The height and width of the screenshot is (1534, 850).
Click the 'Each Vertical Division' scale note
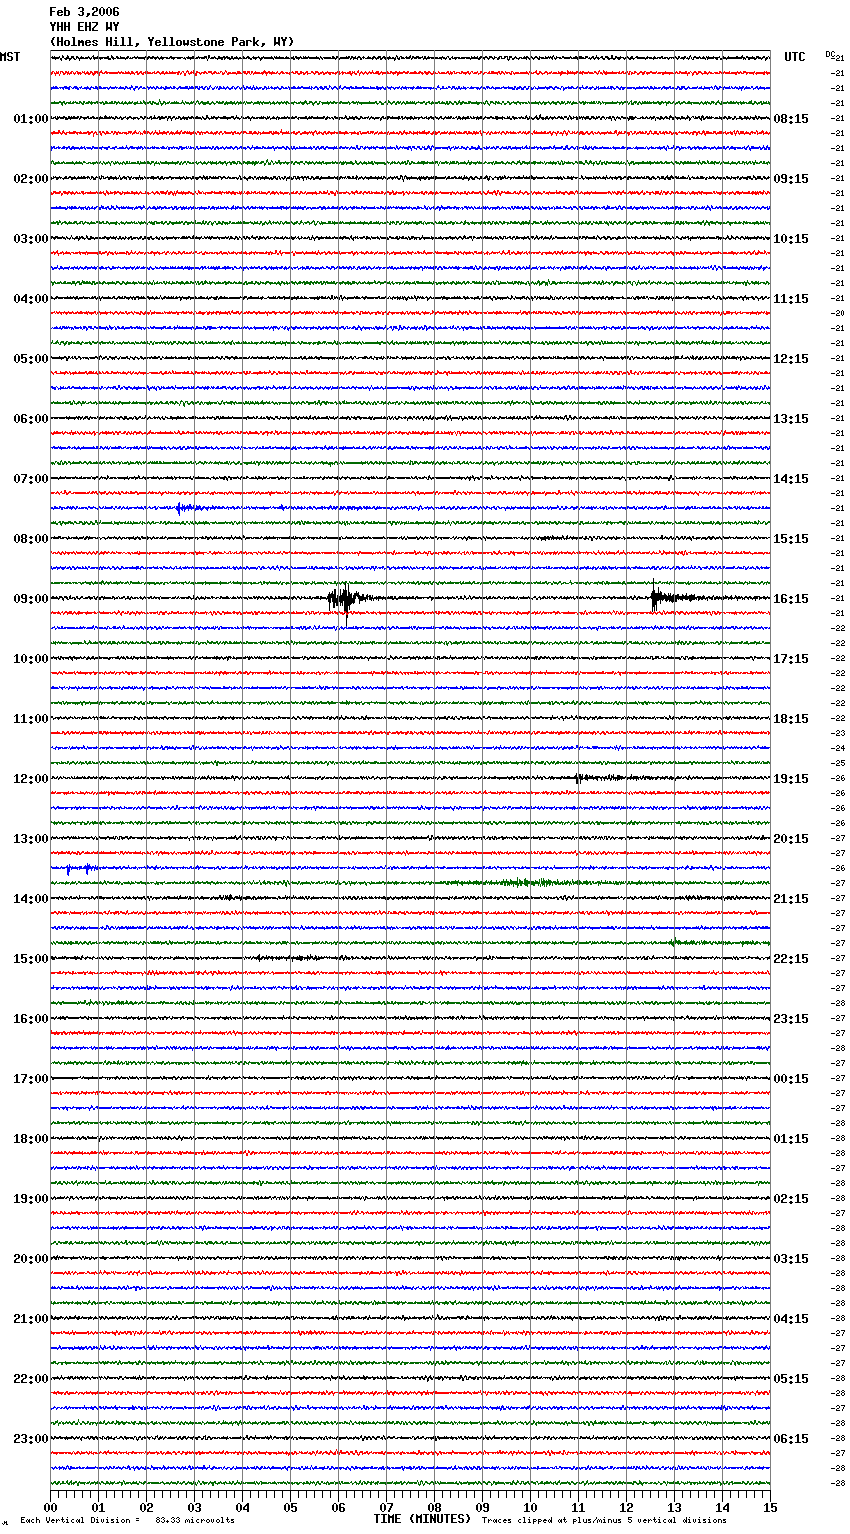tap(80, 1520)
